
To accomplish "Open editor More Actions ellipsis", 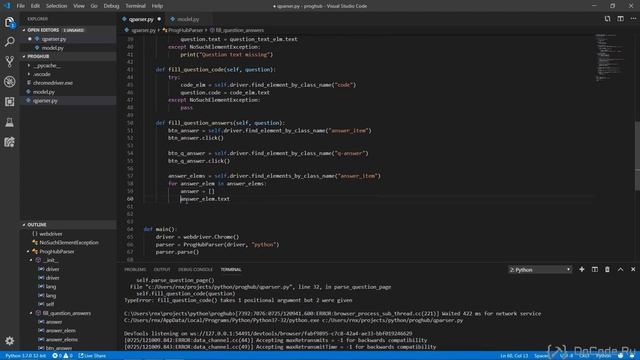I will point(633,19).
